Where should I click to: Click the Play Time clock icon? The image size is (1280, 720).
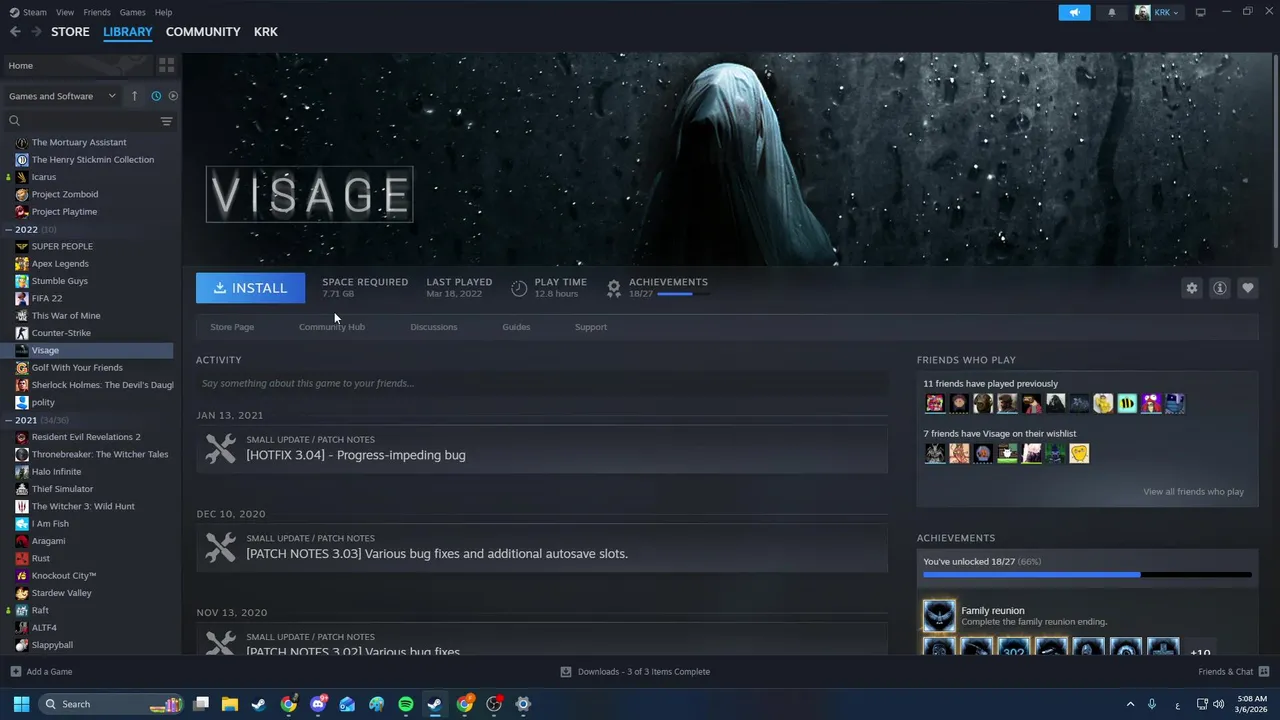pos(519,288)
